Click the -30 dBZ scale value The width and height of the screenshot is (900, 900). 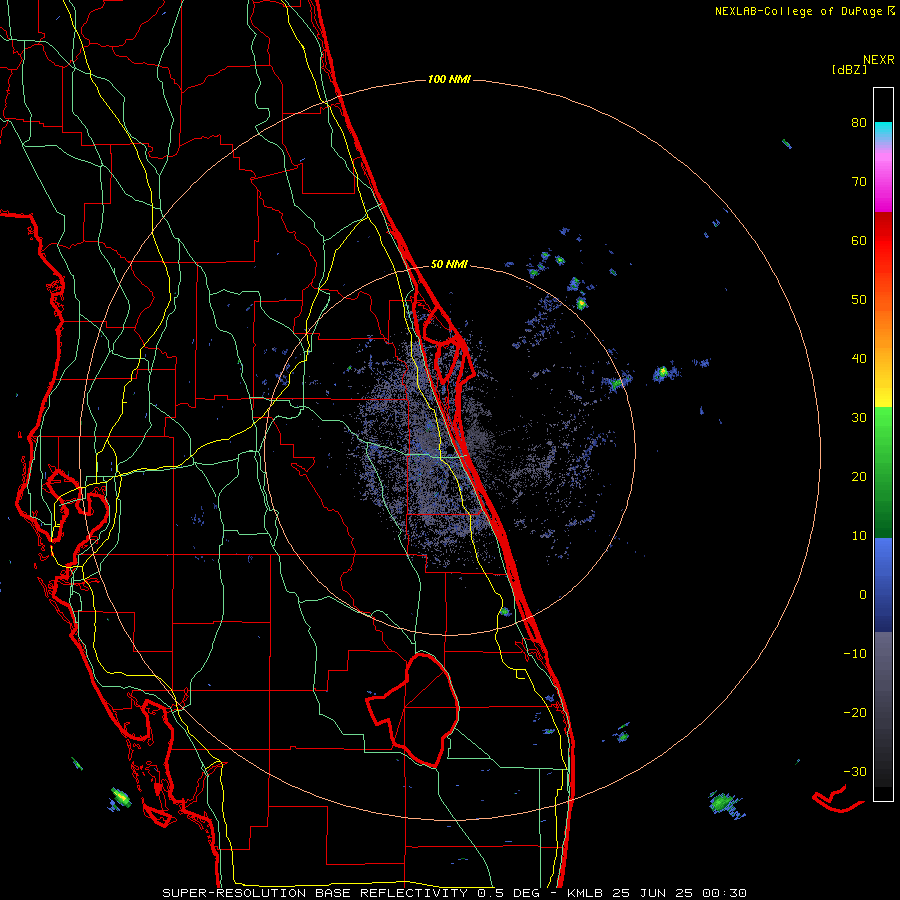pos(855,771)
